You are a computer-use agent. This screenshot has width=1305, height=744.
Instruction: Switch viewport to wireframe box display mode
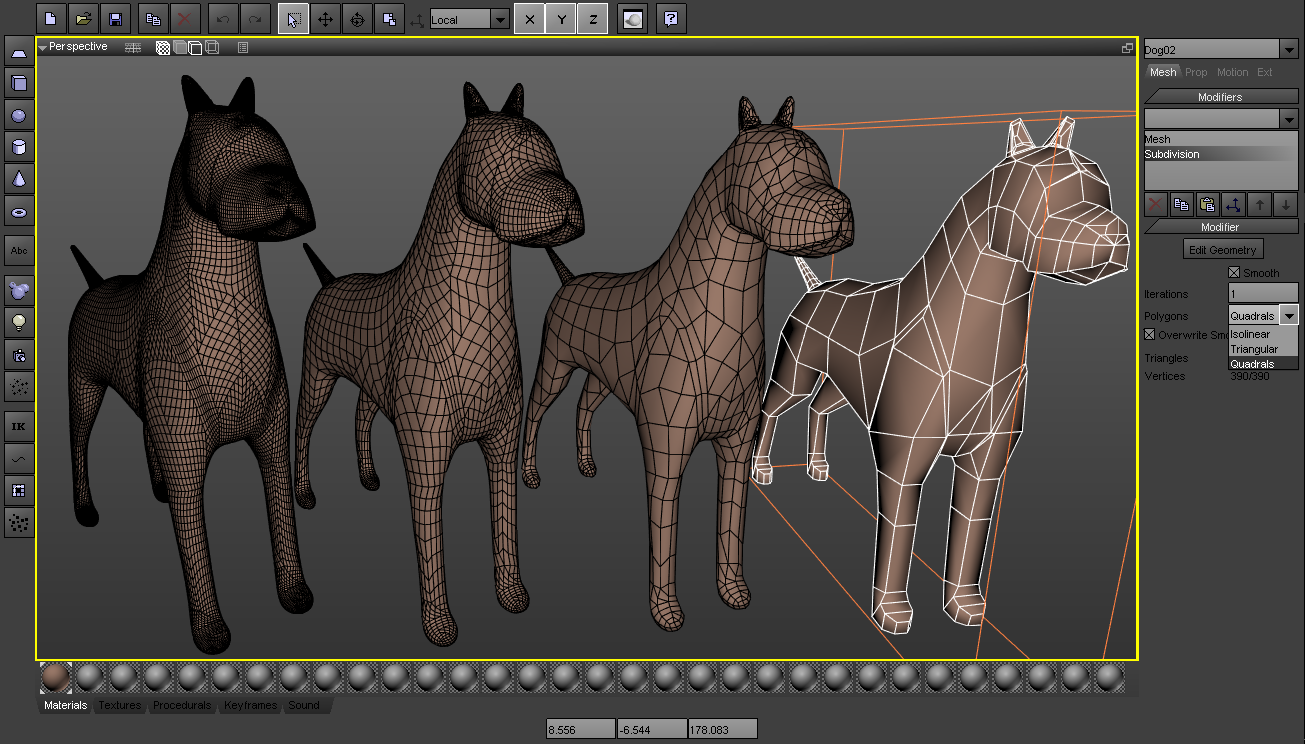tap(212, 47)
